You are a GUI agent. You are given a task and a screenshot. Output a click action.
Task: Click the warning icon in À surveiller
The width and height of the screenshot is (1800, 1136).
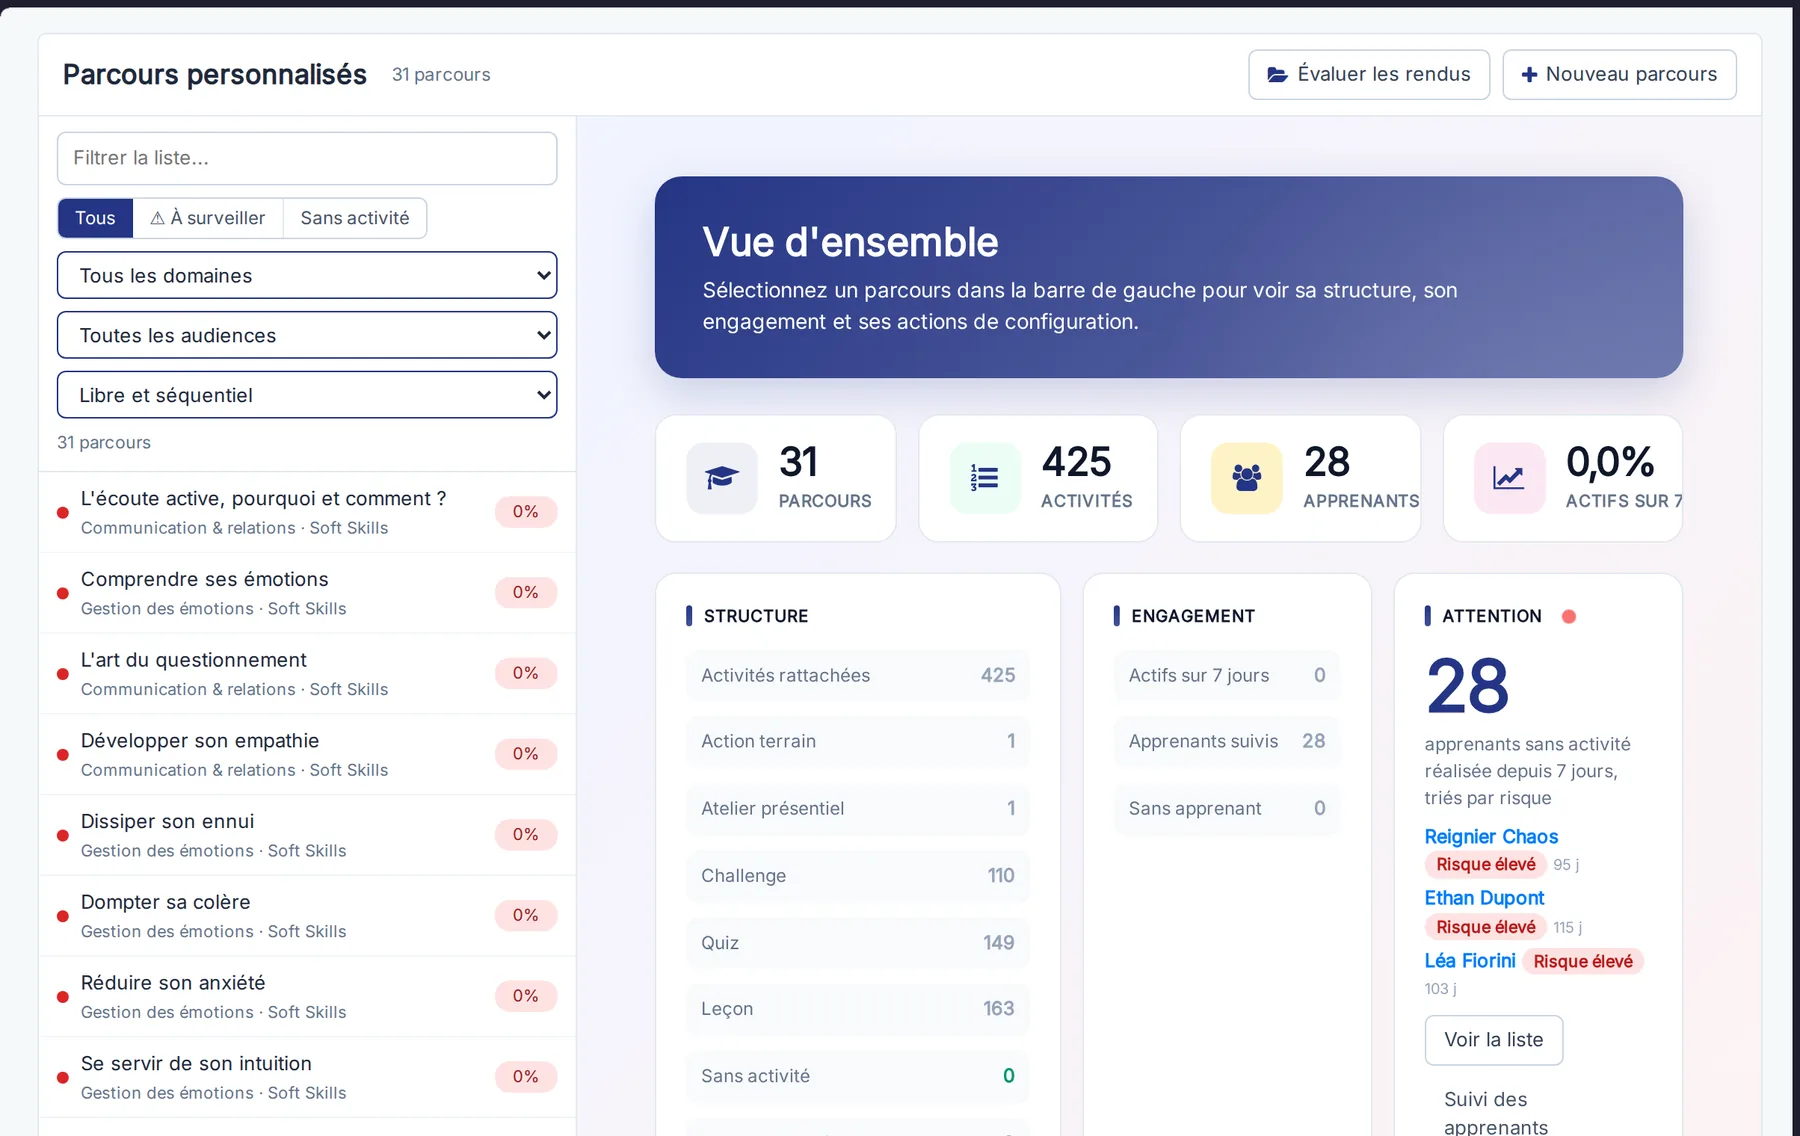157,218
